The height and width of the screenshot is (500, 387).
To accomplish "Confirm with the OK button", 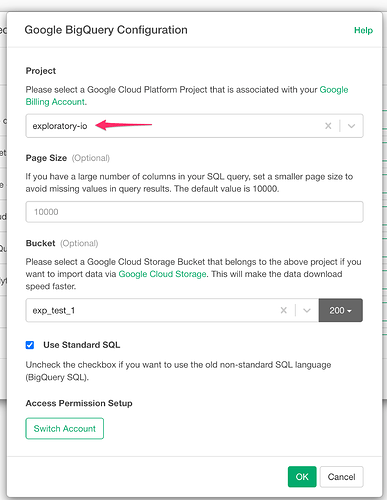I will pos(302,477).
